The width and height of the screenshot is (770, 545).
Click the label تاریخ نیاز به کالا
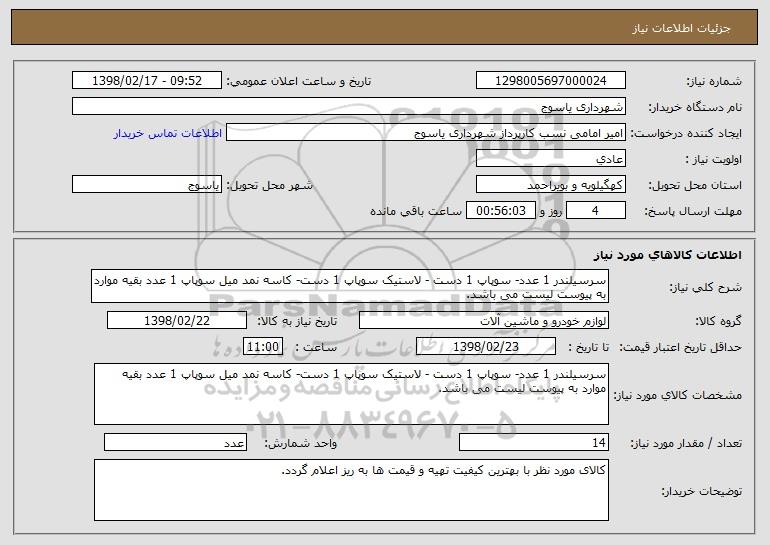coord(297,321)
